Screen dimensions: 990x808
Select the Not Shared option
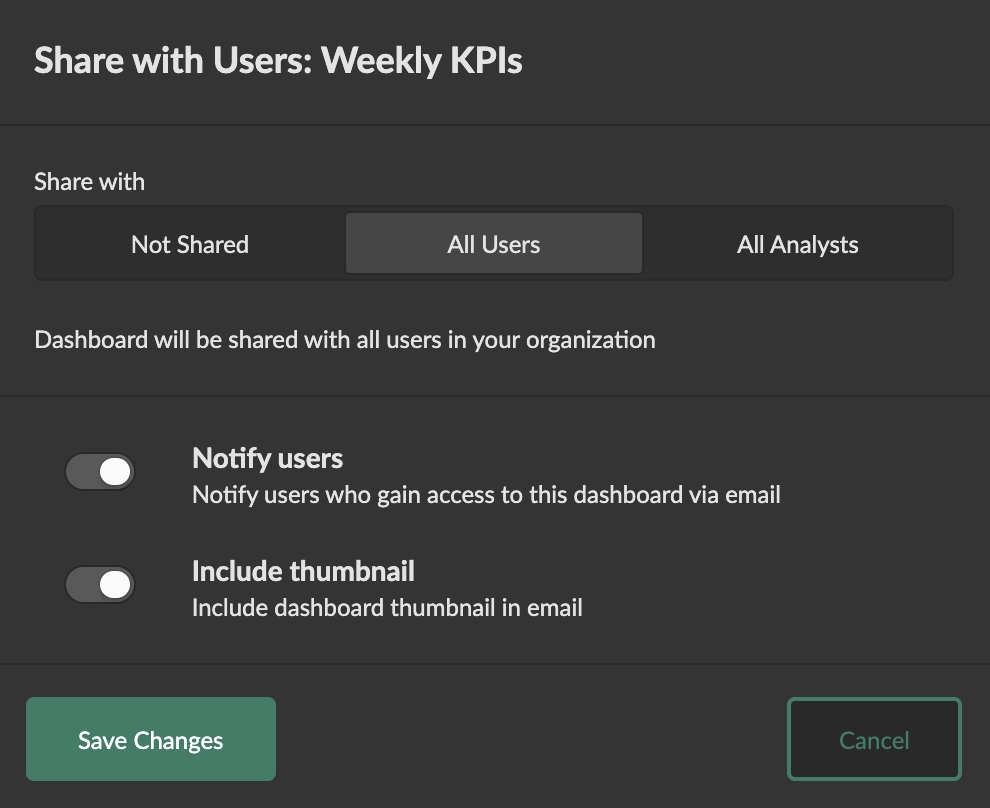[x=190, y=244]
